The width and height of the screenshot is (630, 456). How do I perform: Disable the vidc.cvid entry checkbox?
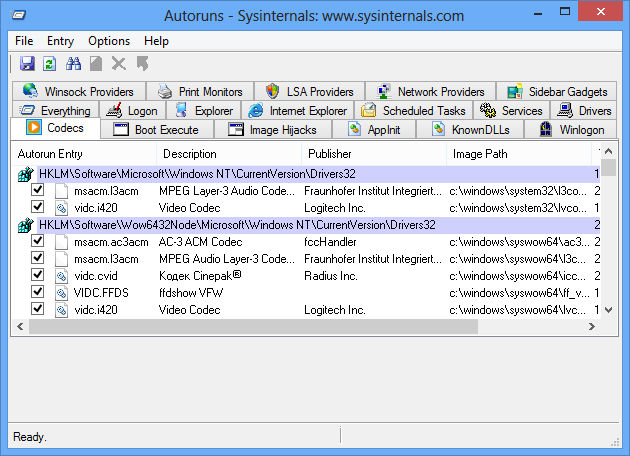pyautogui.click(x=38, y=276)
